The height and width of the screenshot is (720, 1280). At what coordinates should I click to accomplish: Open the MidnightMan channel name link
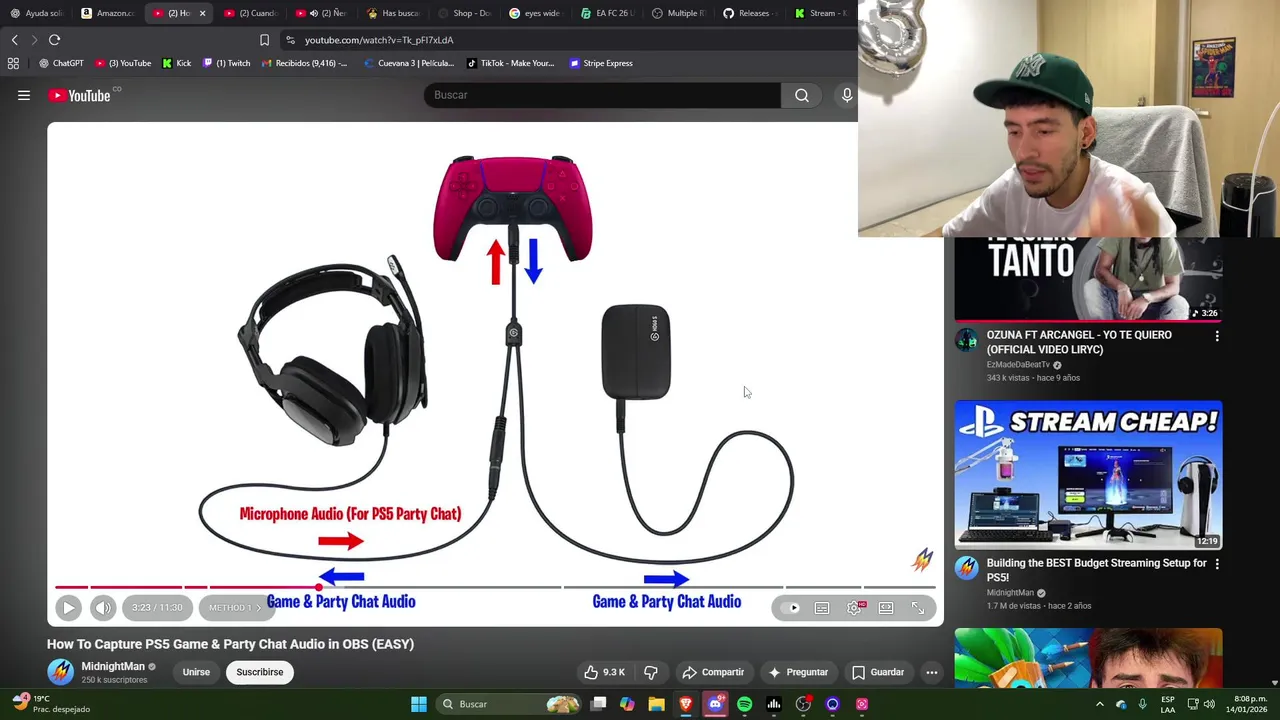[113, 666]
